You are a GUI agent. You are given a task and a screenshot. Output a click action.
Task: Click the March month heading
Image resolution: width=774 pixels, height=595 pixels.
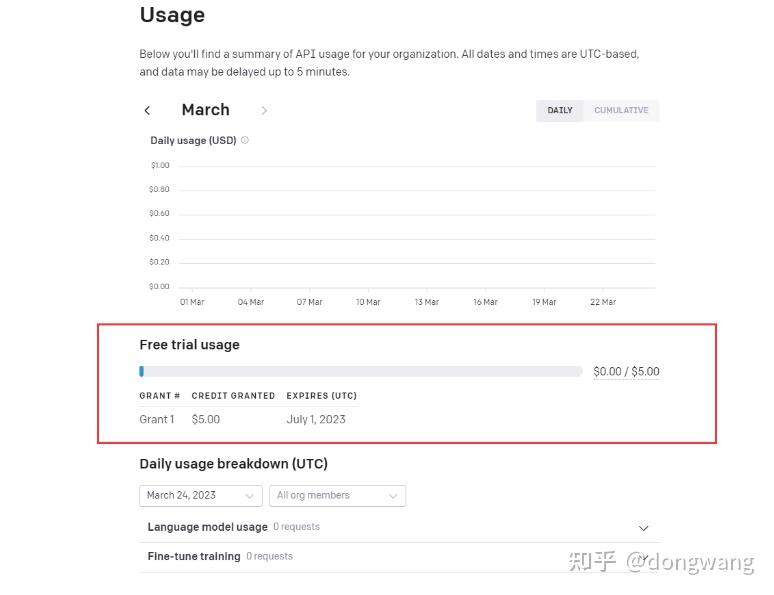(205, 110)
